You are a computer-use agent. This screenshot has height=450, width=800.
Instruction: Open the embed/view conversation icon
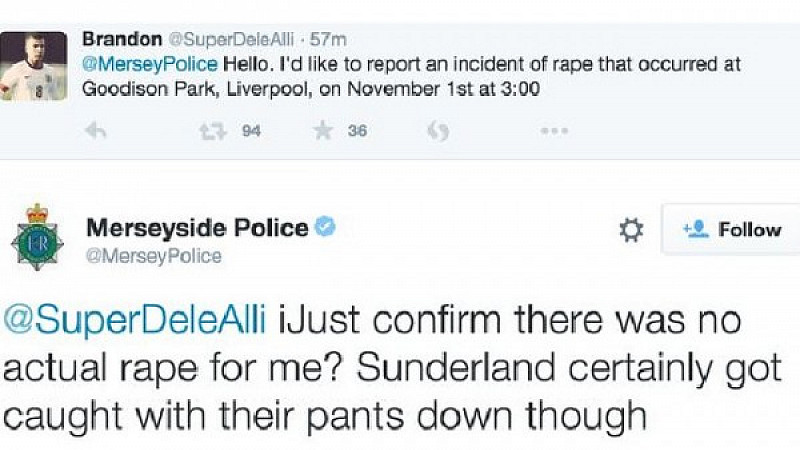click(438, 132)
